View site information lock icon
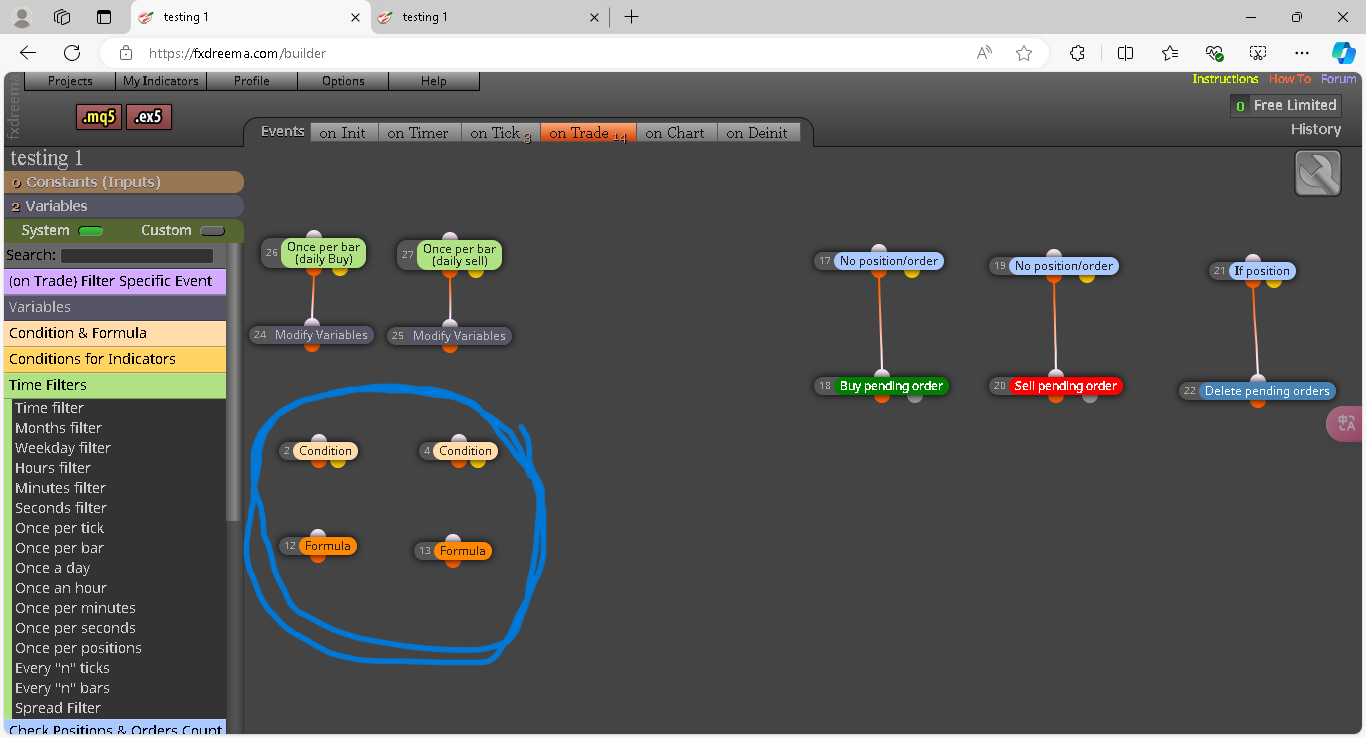 pos(125,53)
